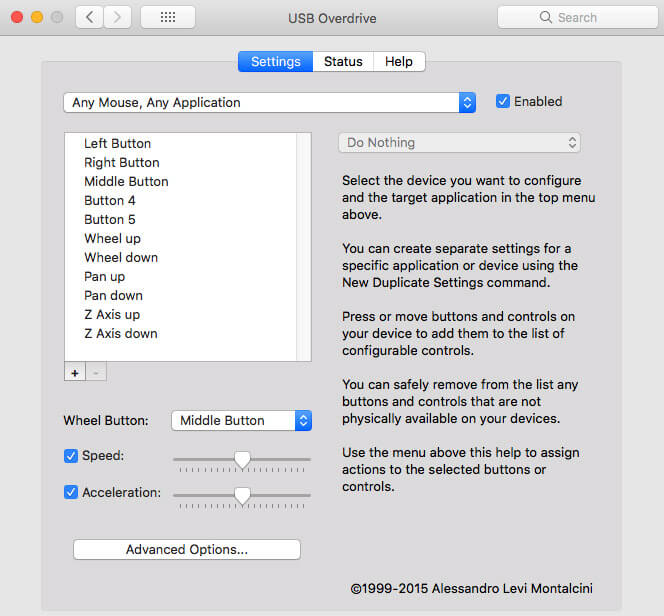The height and width of the screenshot is (616, 664).
Task: Switch to the Help tab
Action: click(399, 62)
